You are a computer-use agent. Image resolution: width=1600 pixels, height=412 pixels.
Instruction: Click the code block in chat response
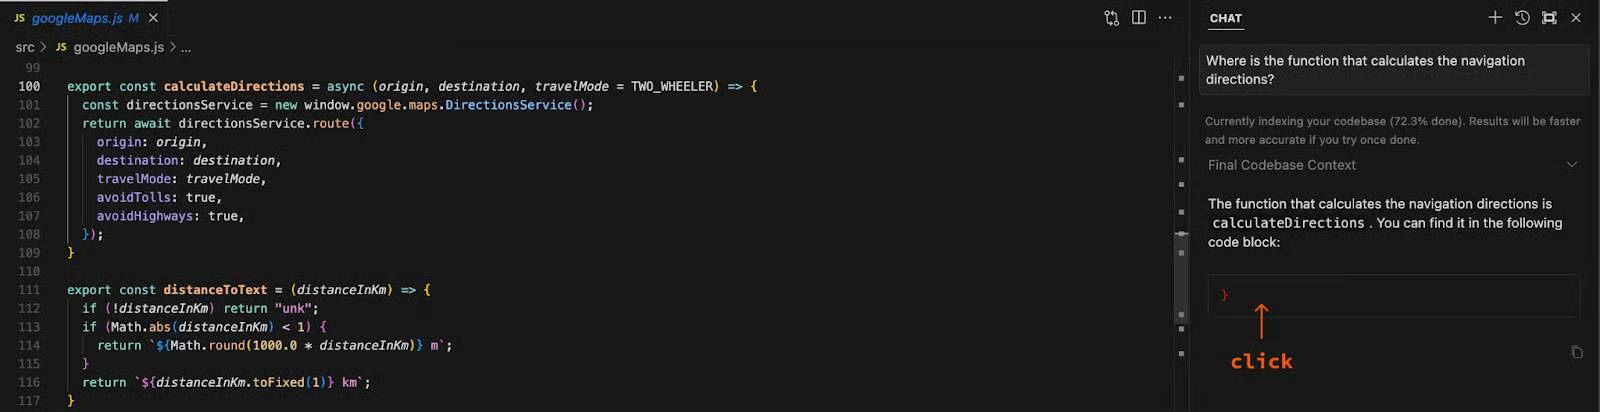(x=1392, y=295)
